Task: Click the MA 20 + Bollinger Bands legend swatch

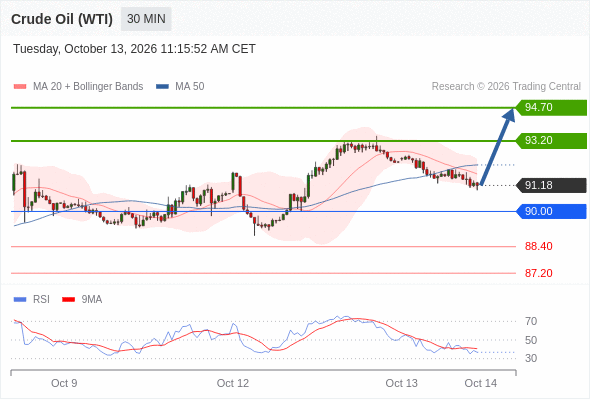Action: pyautogui.click(x=20, y=87)
